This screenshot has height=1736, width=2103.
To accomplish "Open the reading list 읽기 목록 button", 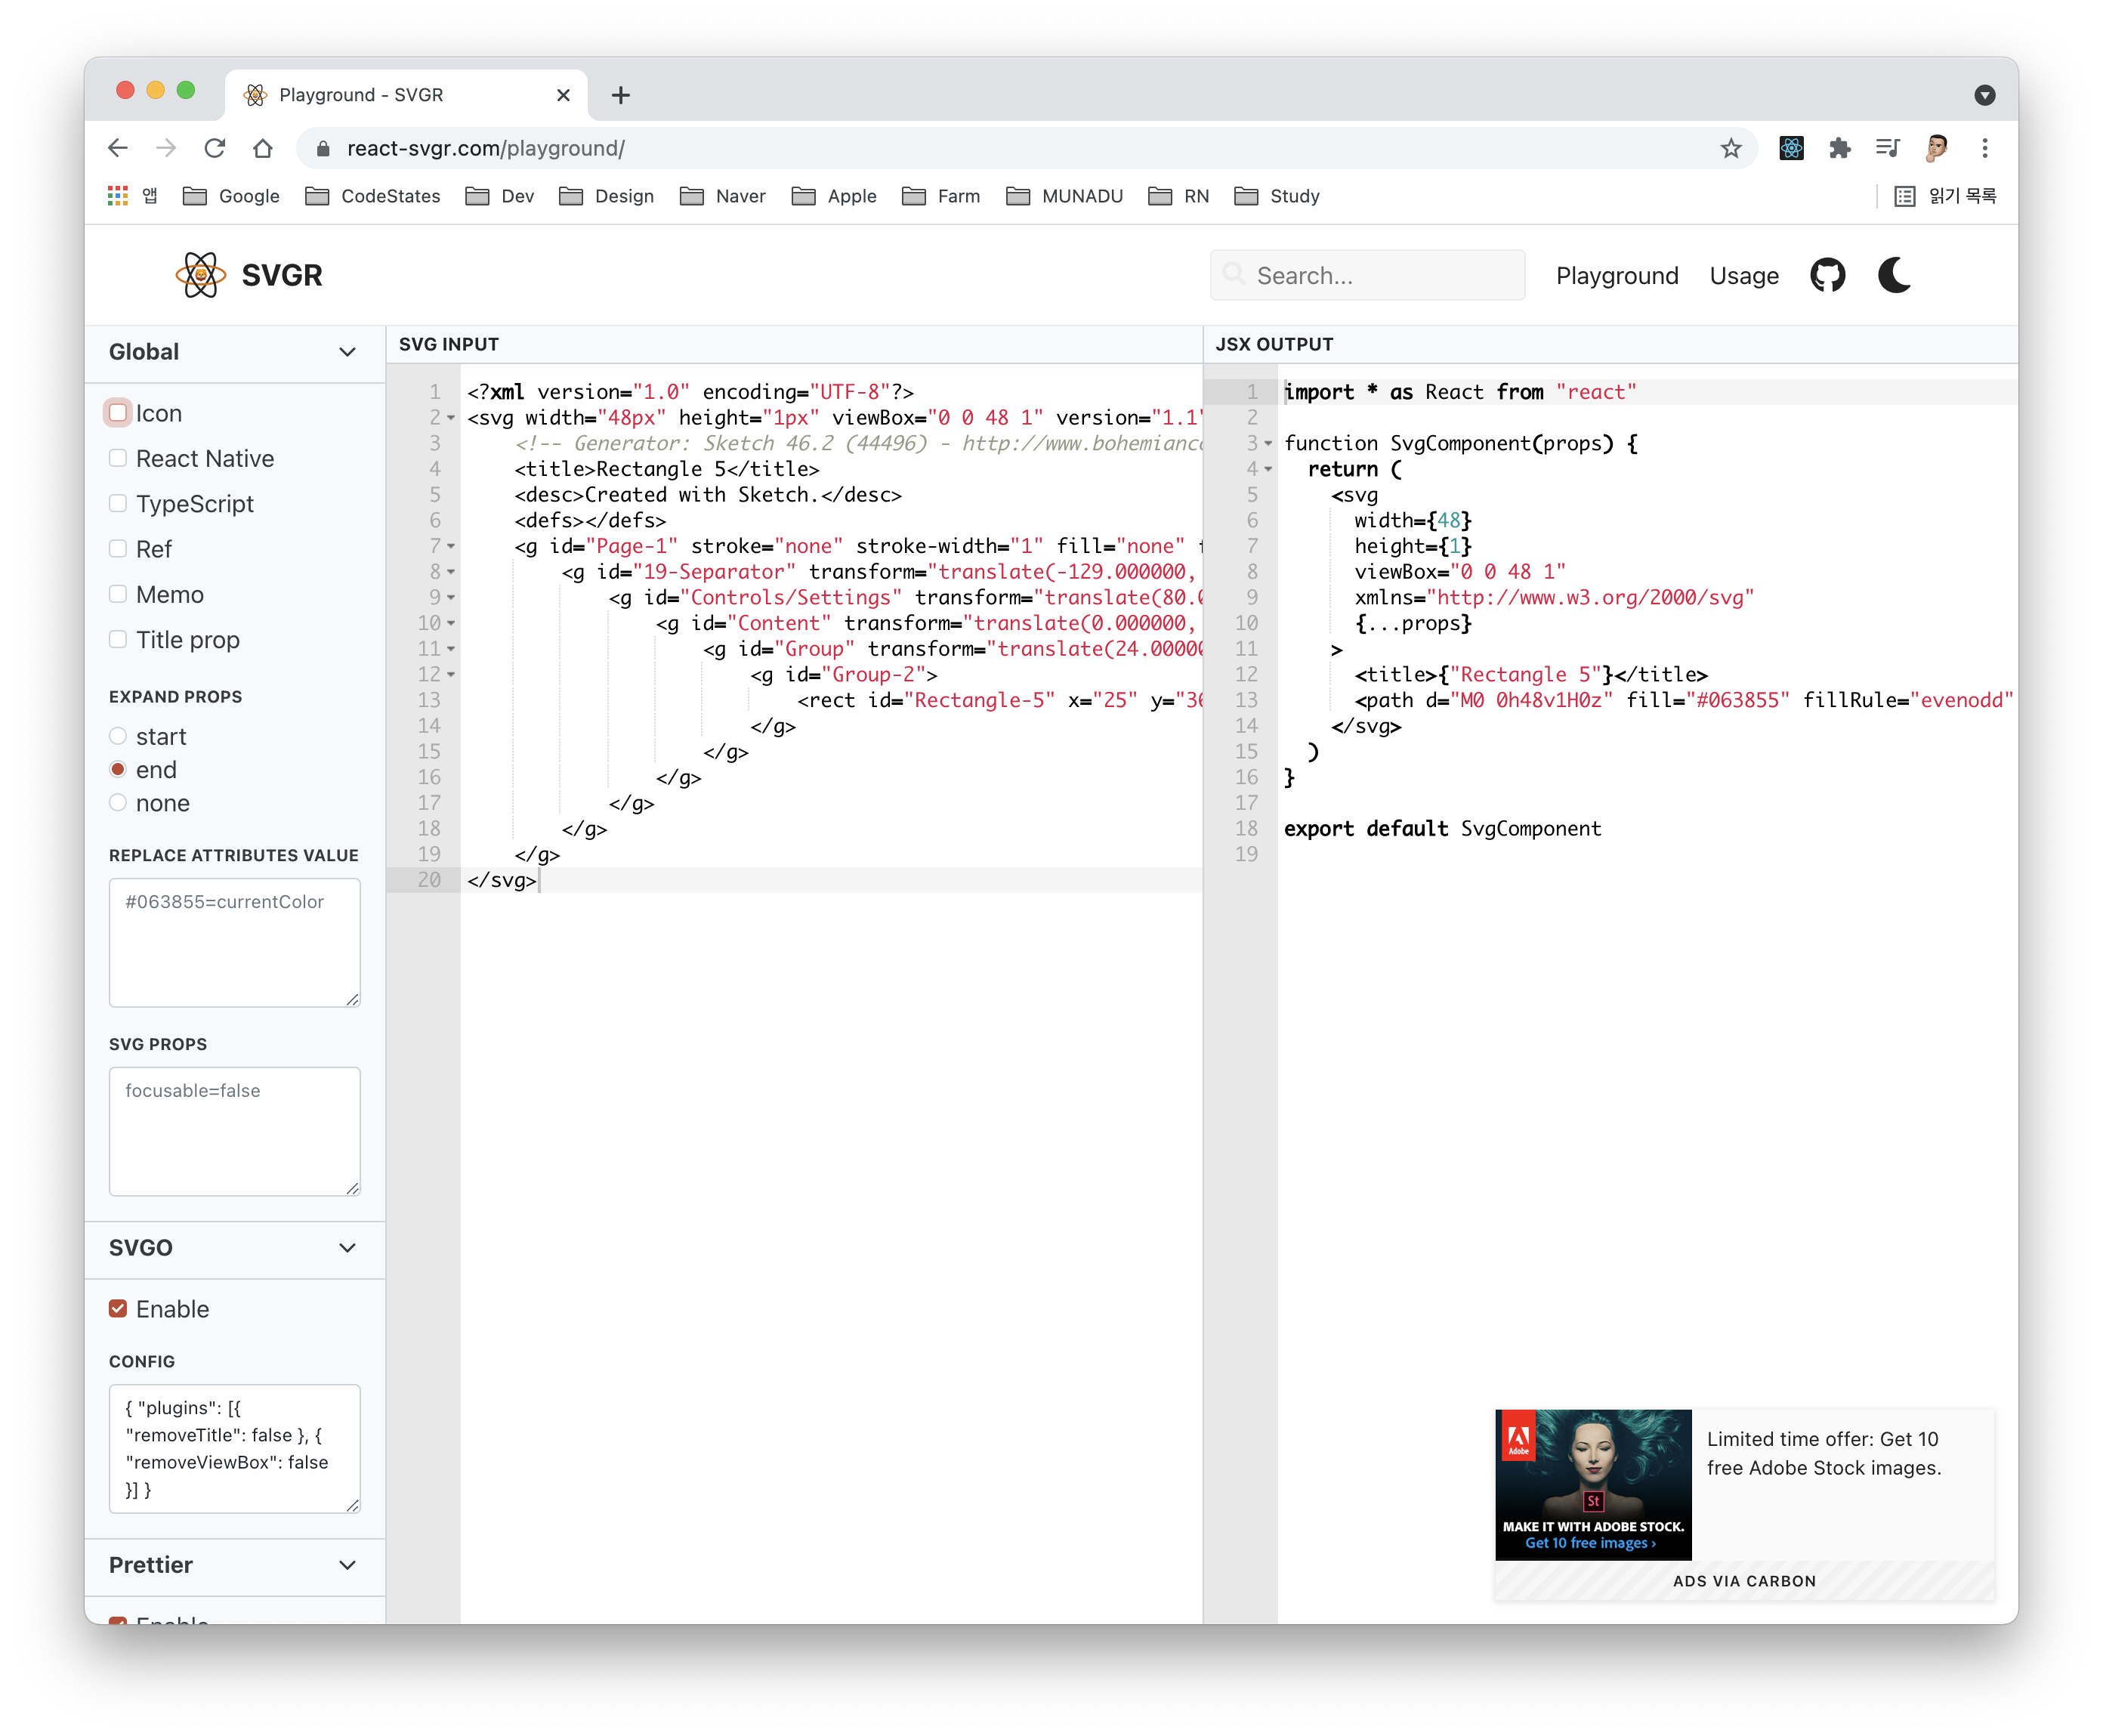I will pyautogui.click(x=1946, y=196).
